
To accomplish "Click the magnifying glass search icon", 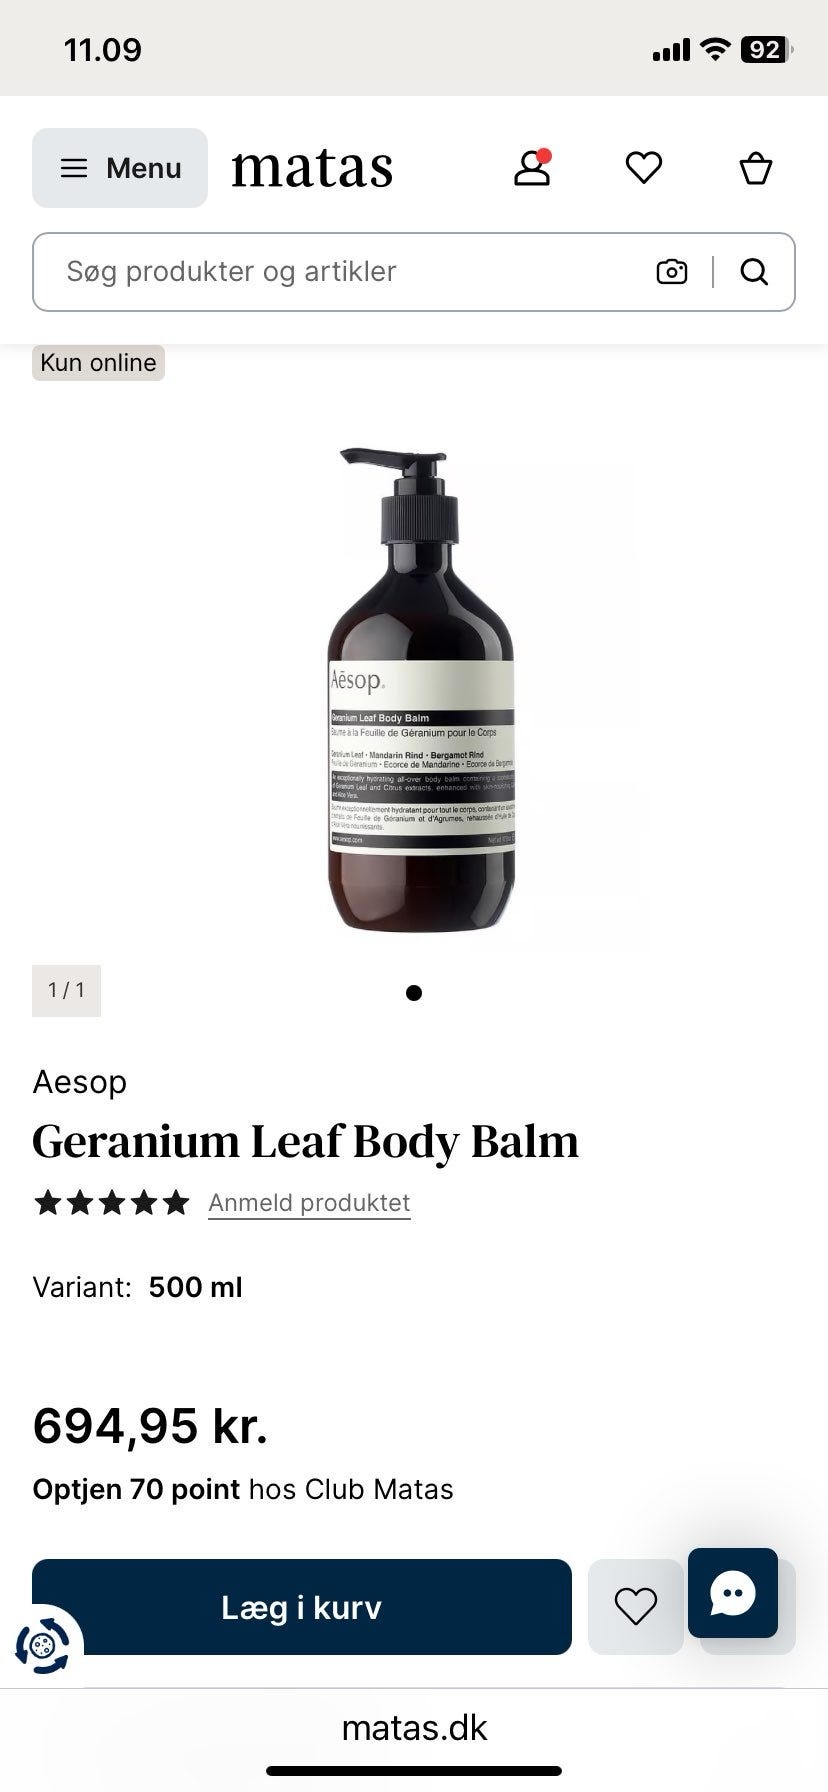I will tap(754, 272).
